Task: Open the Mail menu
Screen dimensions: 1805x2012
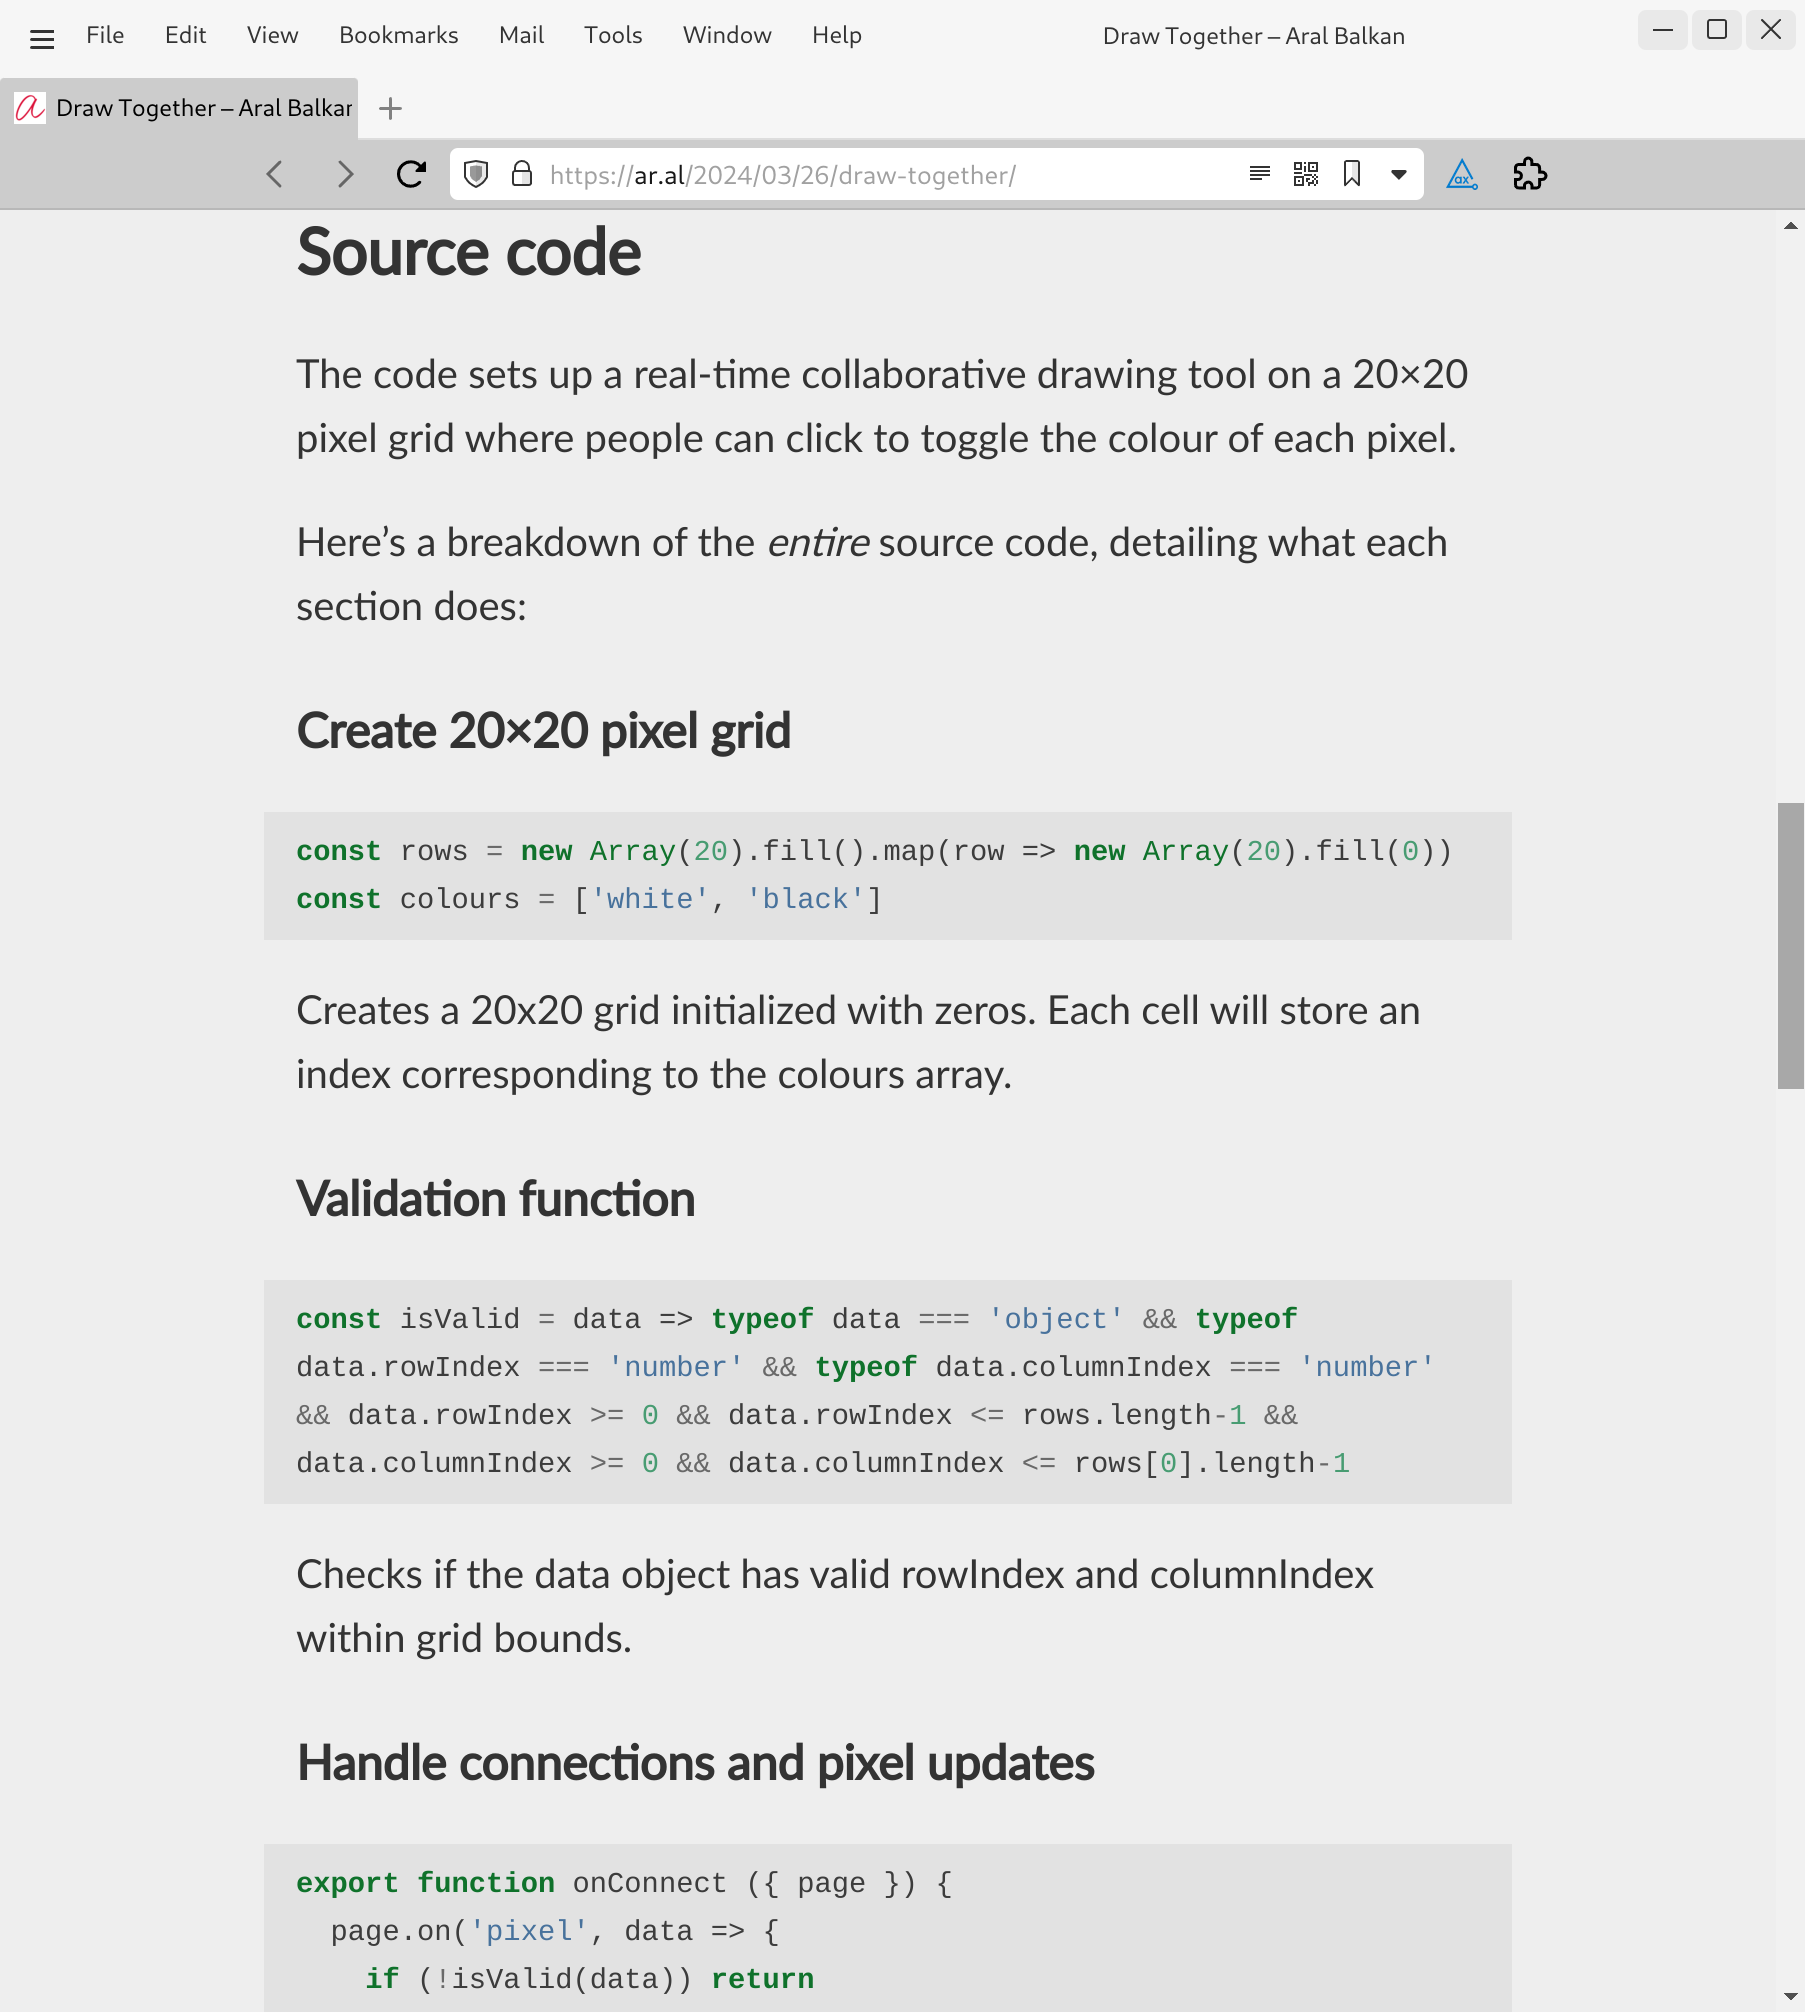Action: pyautogui.click(x=521, y=36)
